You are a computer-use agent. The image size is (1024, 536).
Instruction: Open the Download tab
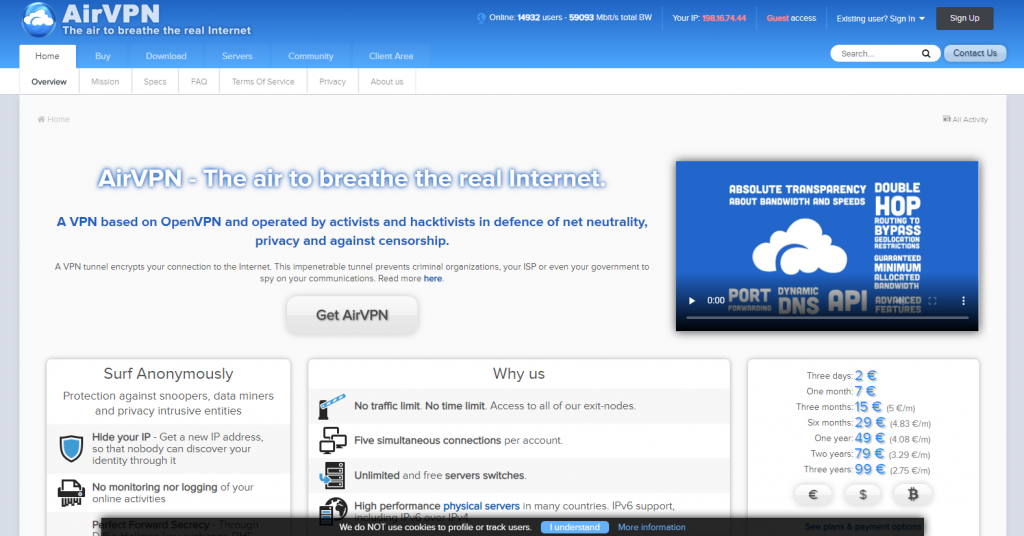coord(166,56)
